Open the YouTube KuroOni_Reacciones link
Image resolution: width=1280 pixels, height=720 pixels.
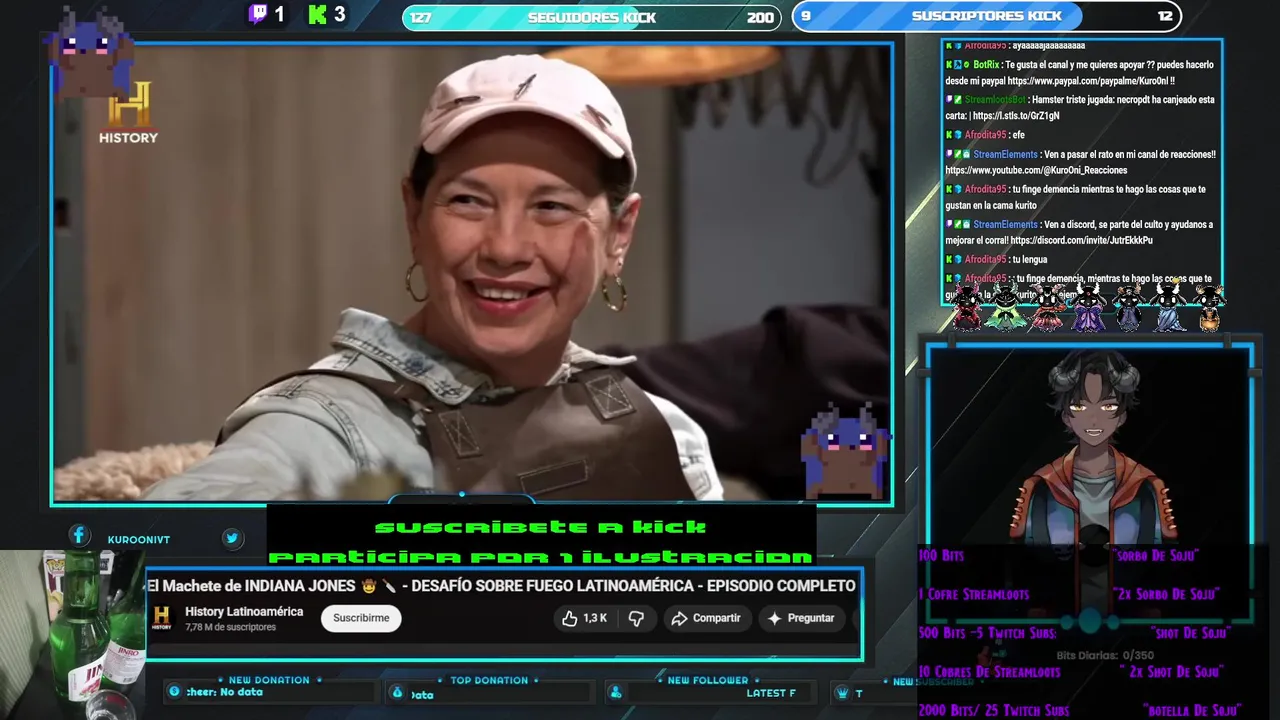click(1036, 170)
